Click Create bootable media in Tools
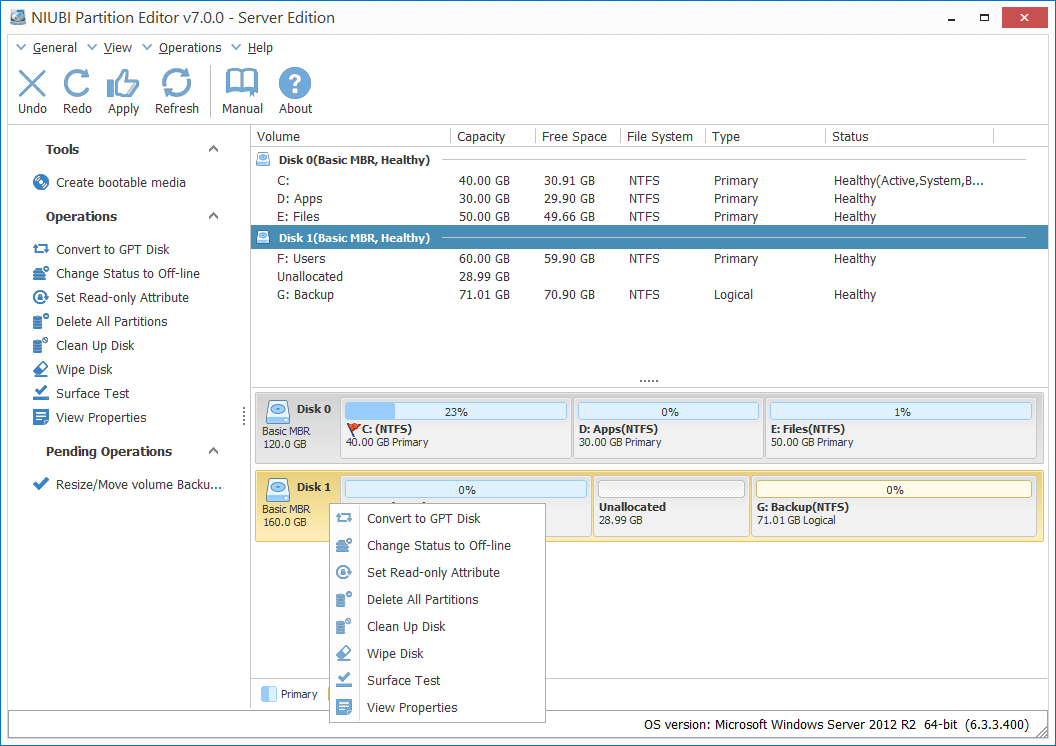Image resolution: width=1056 pixels, height=746 pixels. pos(120,182)
